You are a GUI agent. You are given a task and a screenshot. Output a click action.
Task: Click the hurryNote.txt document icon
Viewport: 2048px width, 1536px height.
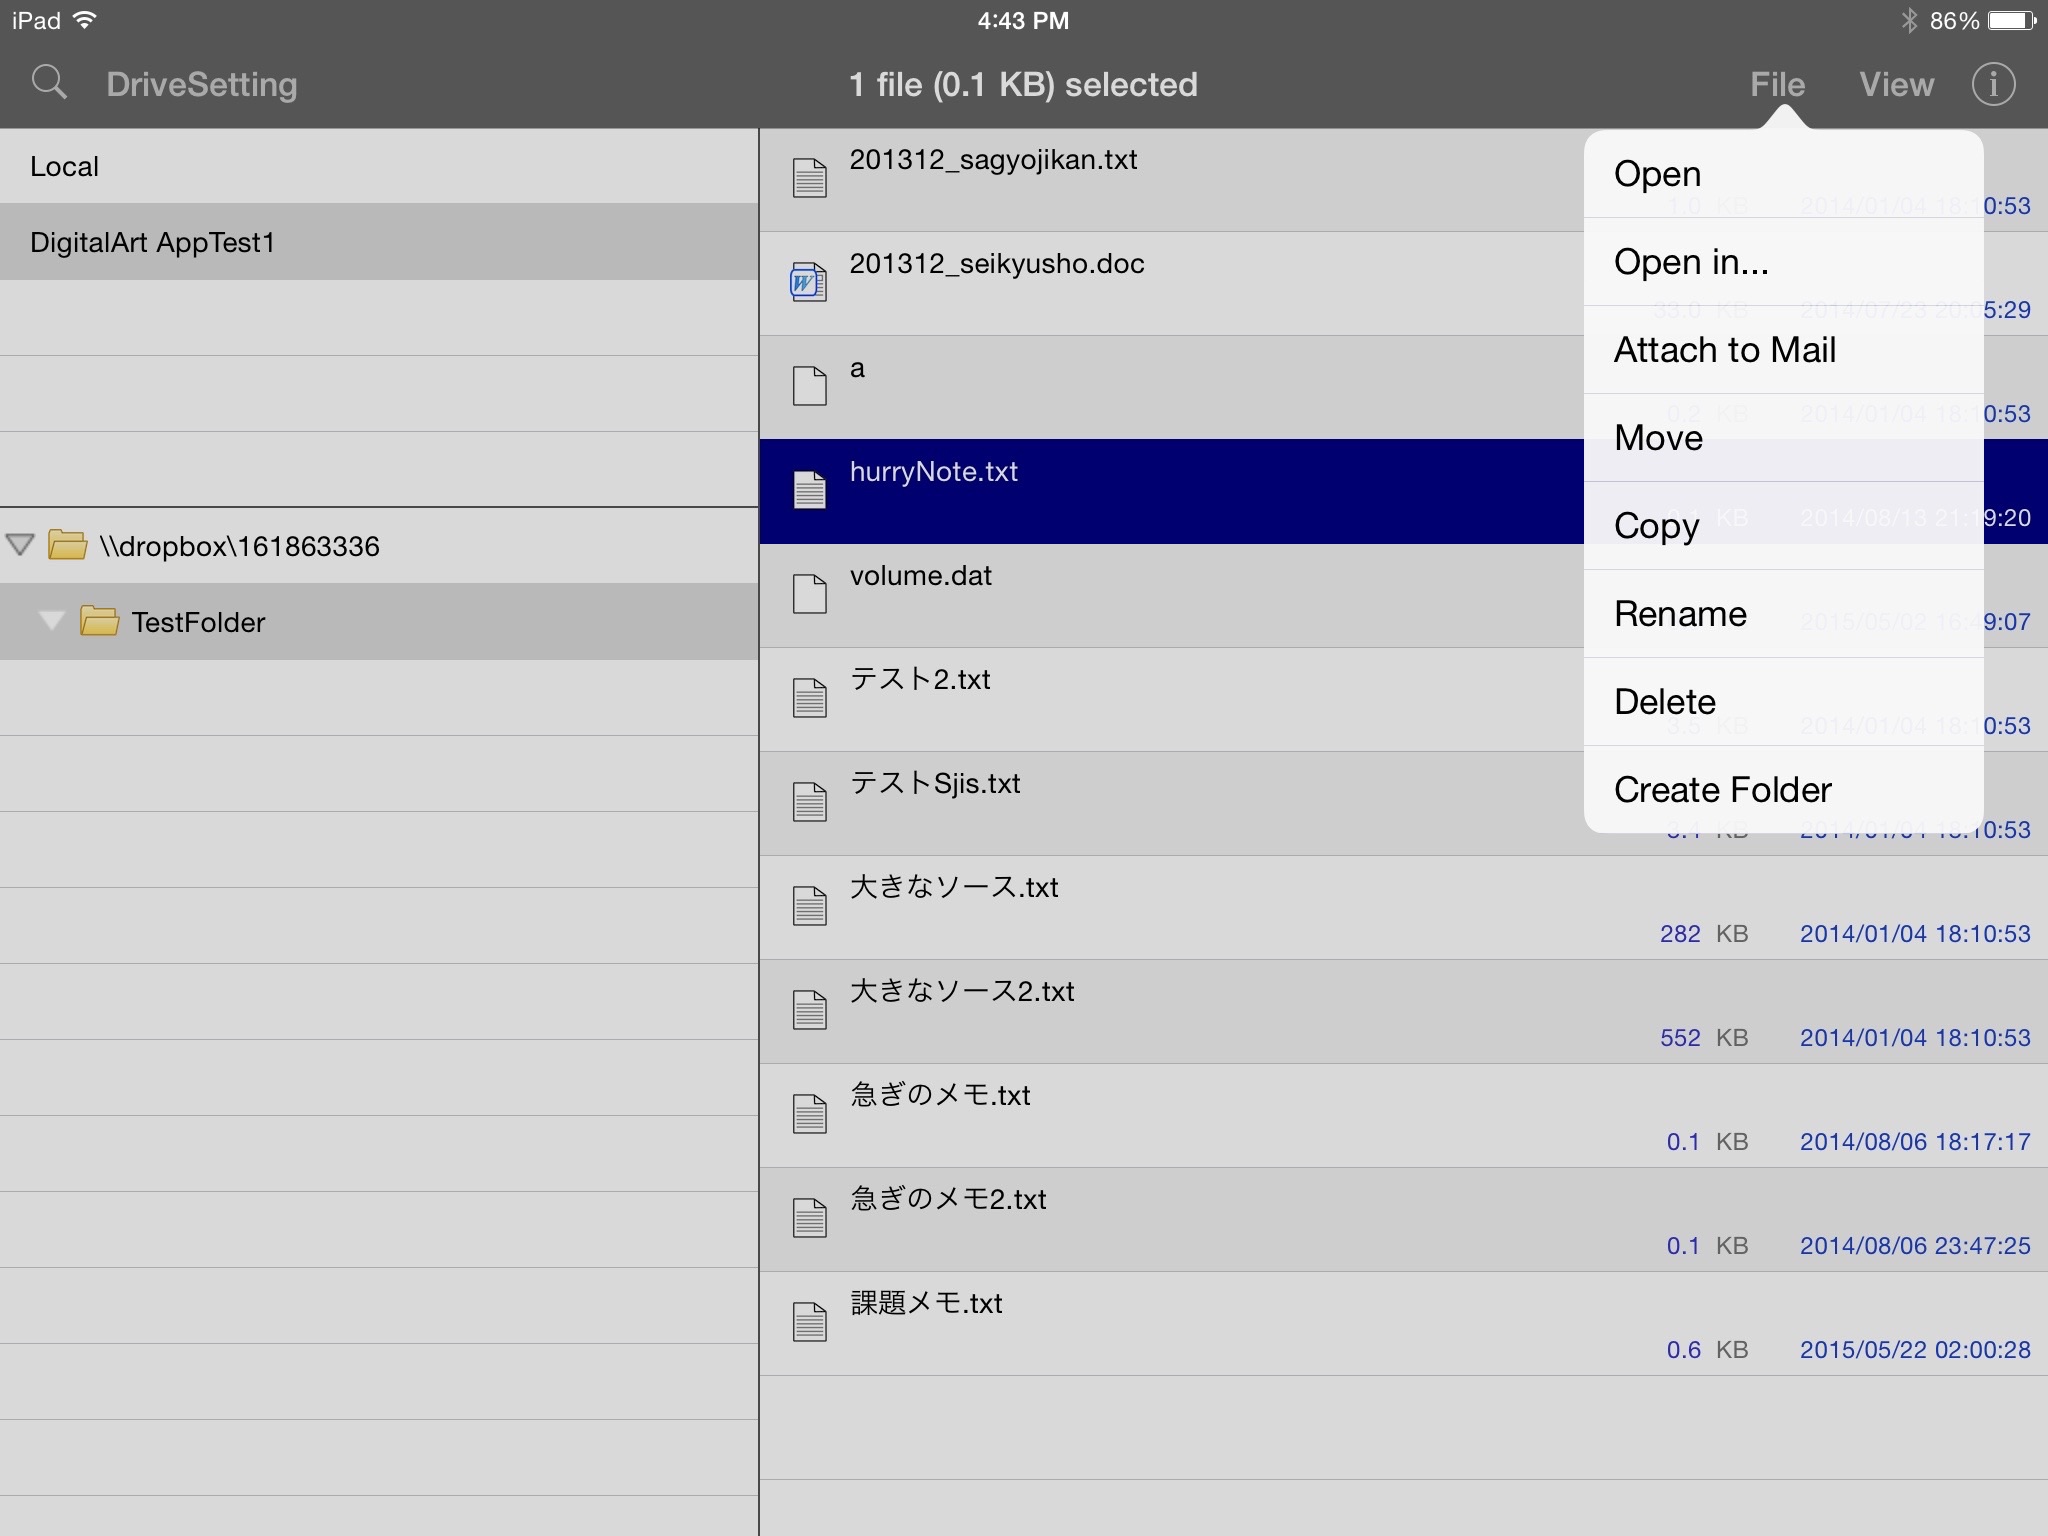point(809,490)
